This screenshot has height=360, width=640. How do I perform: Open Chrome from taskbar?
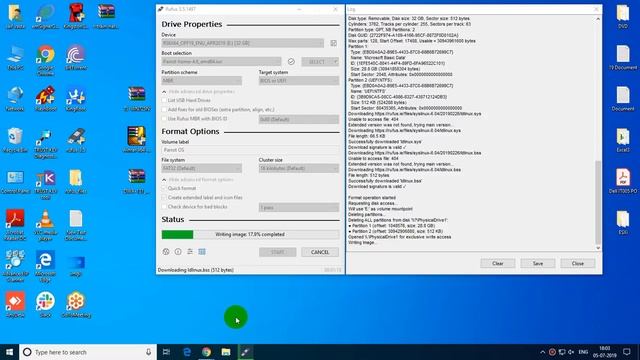tap(206, 352)
